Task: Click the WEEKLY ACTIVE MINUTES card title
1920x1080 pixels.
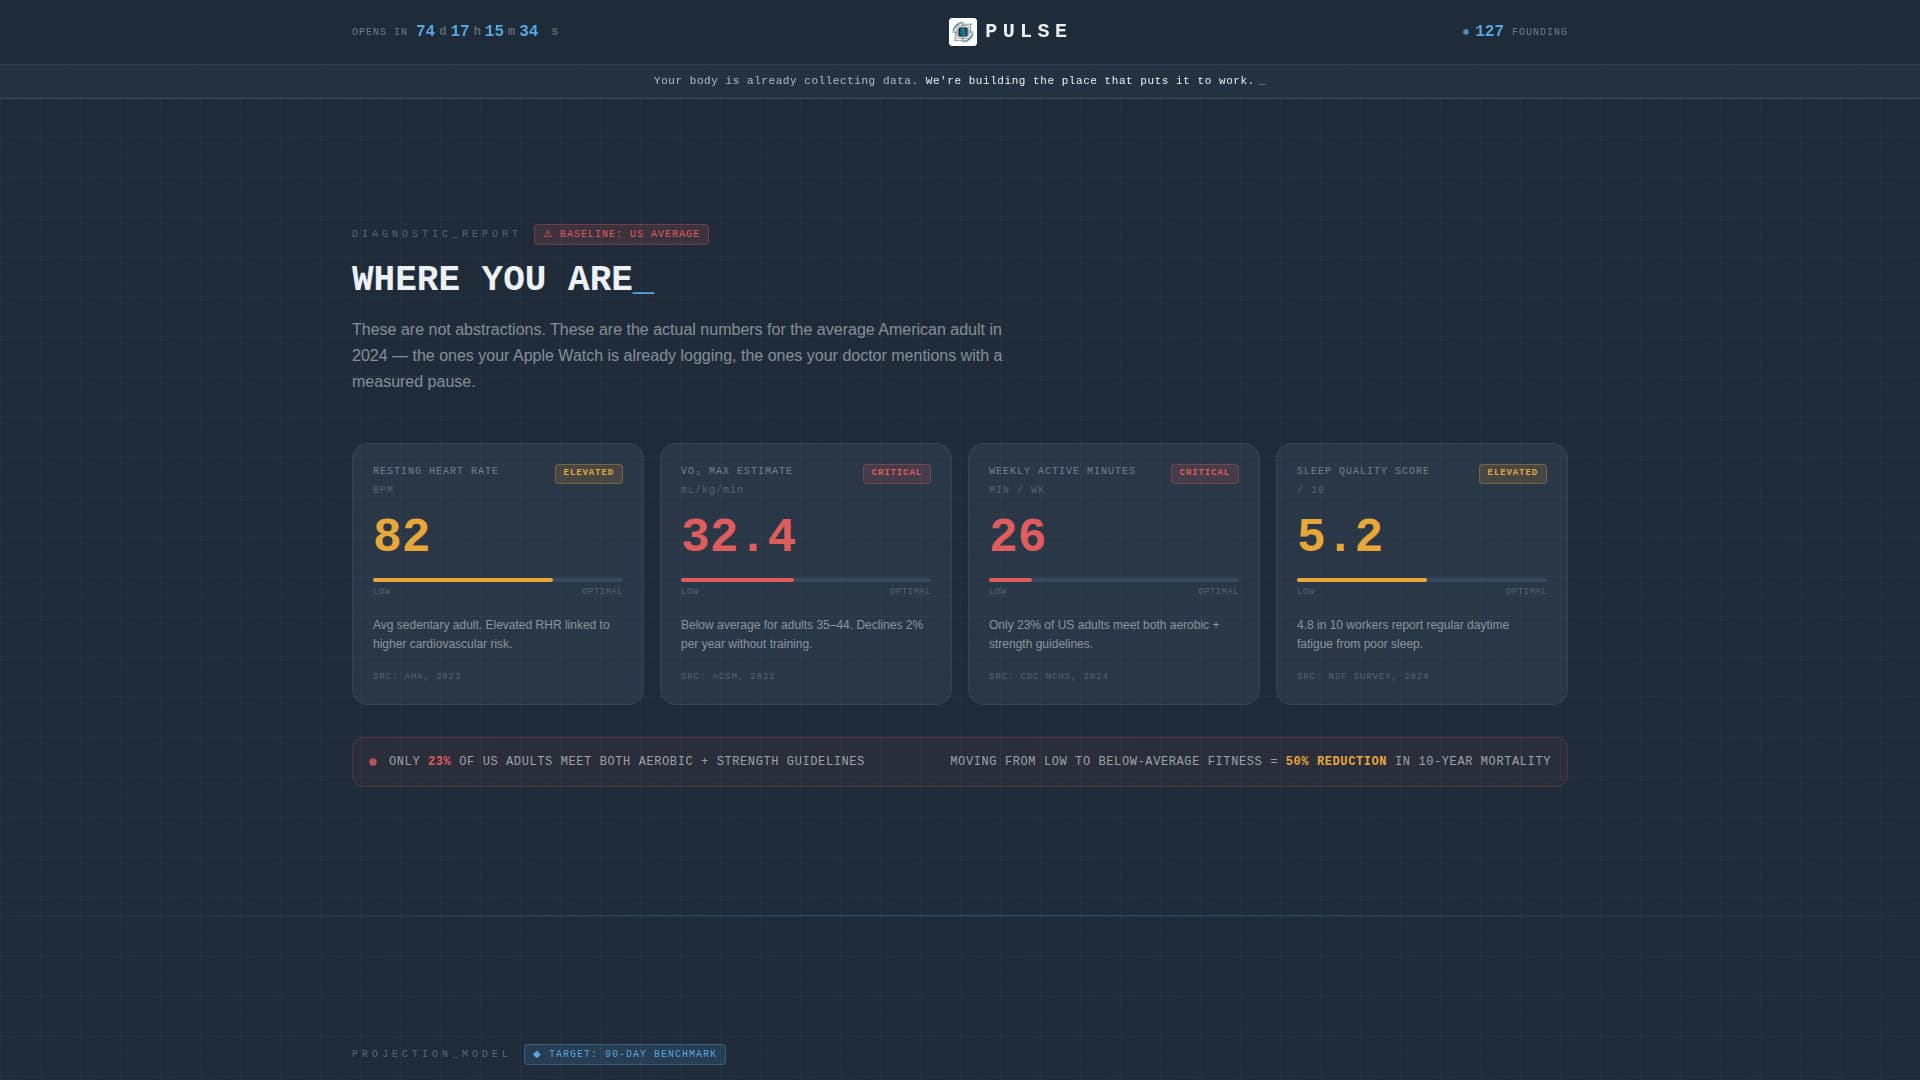Action: (x=1062, y=471)
